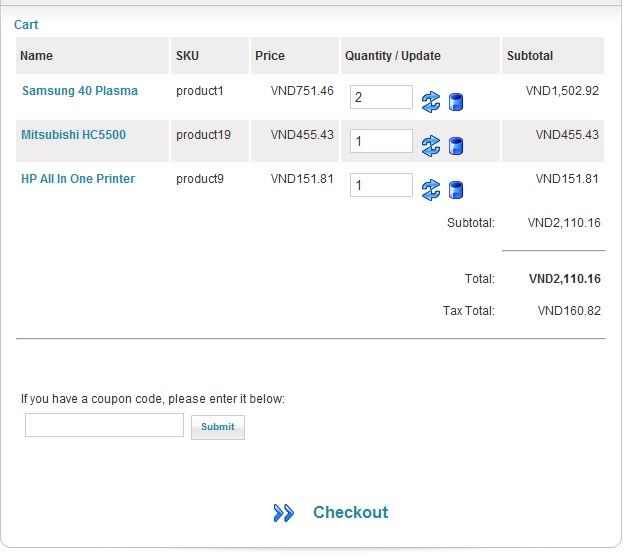Update quantity icon for Samsung 40 Plasma
The width and height of the screenshot is (635, 557).
click(x=430, y=102)
